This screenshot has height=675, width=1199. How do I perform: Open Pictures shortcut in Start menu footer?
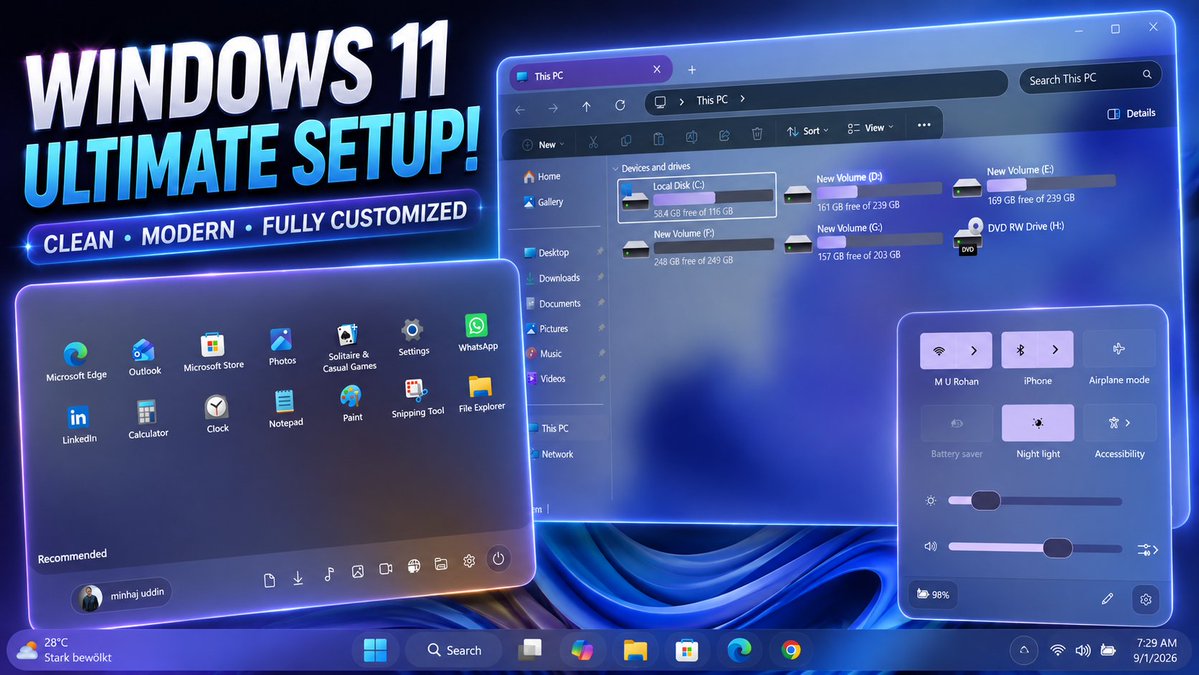[x=357, y=572]
